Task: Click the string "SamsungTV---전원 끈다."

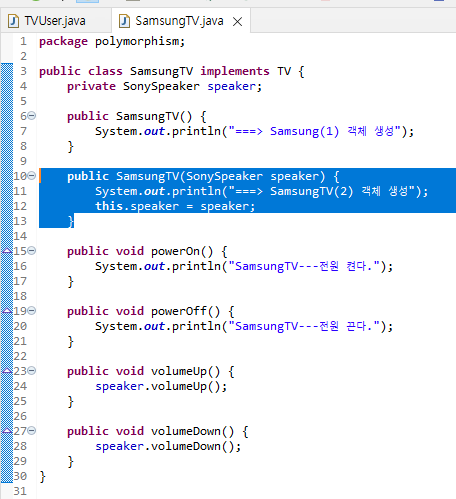Action: (x=304, y=326)
